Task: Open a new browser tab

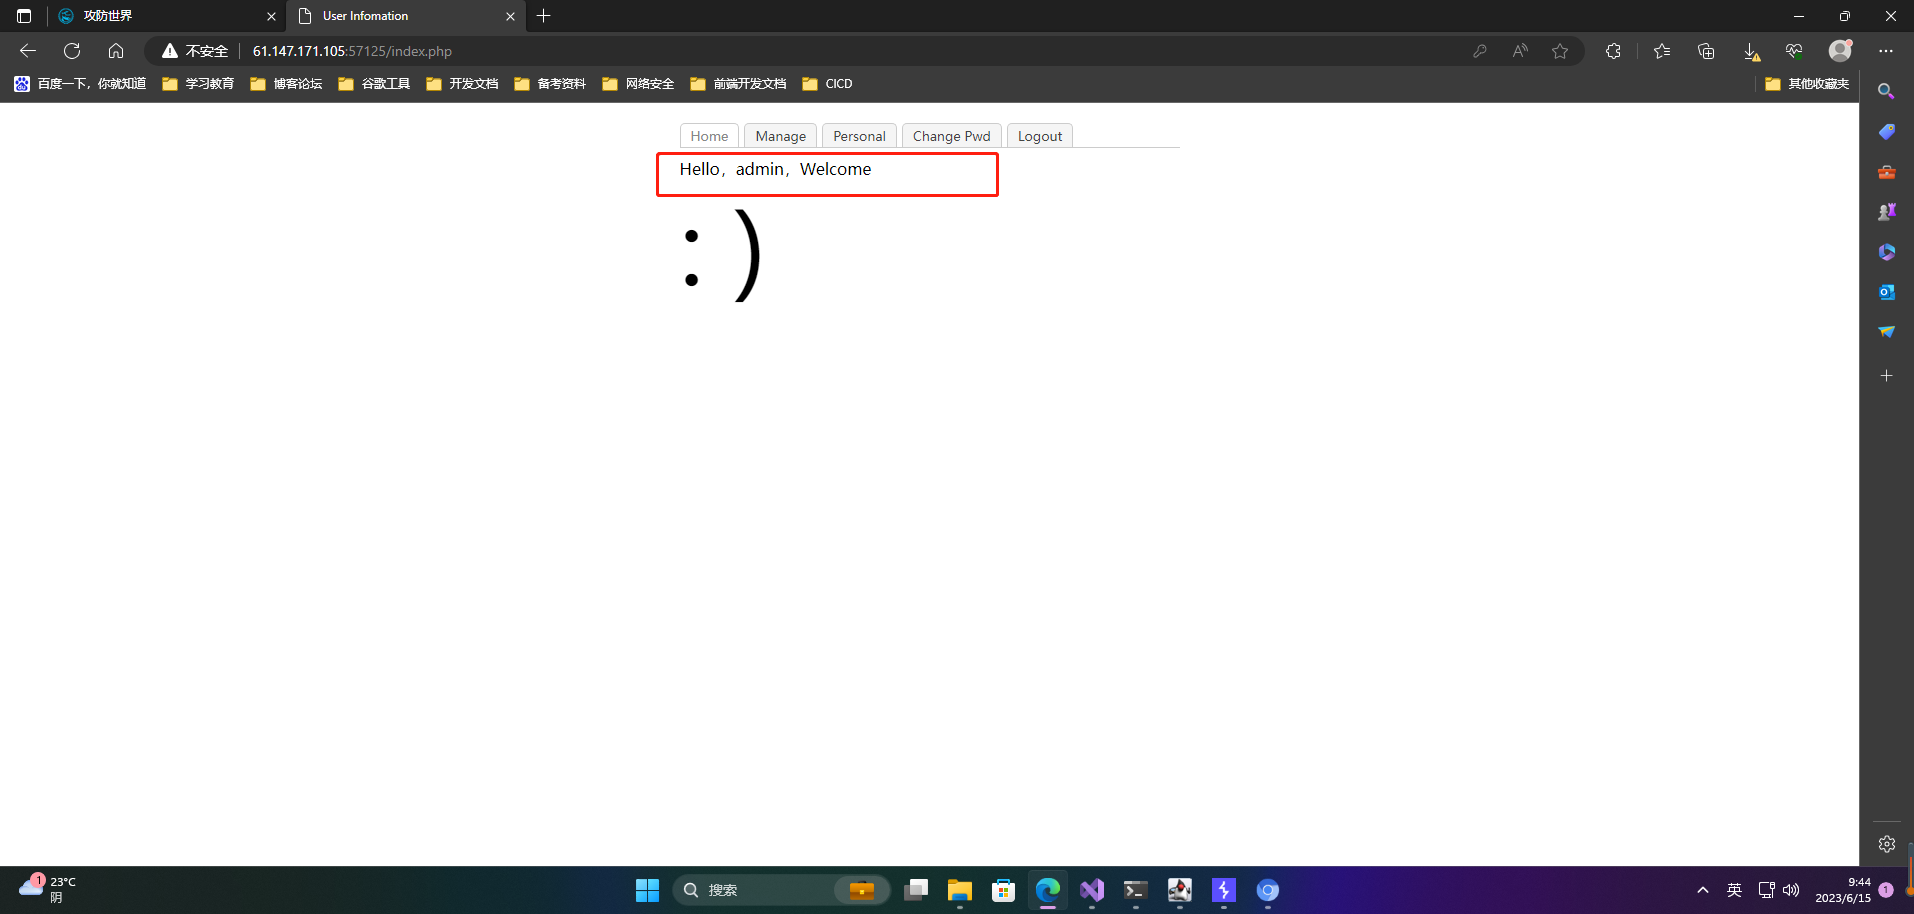Action: click(544, 16)
